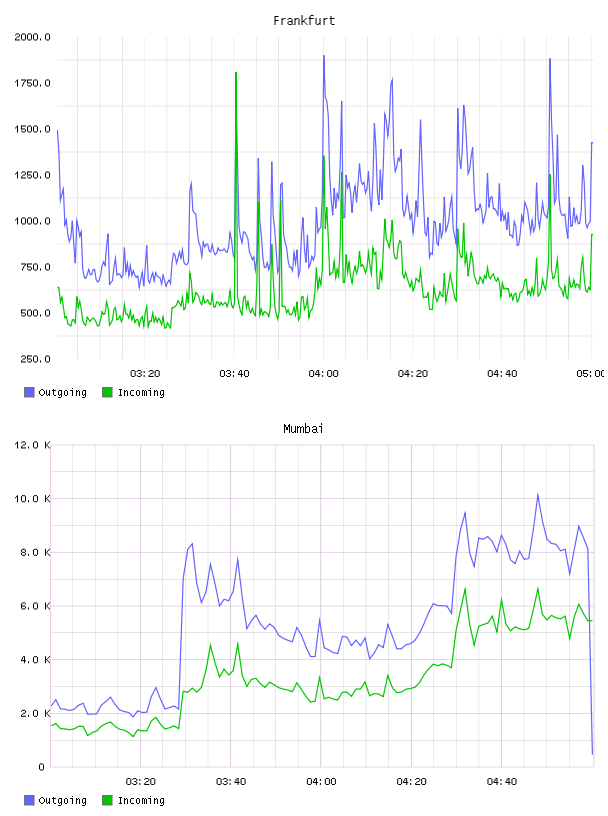Click the 03:20 time label on Mumbai chart

[x=141, y=782]
